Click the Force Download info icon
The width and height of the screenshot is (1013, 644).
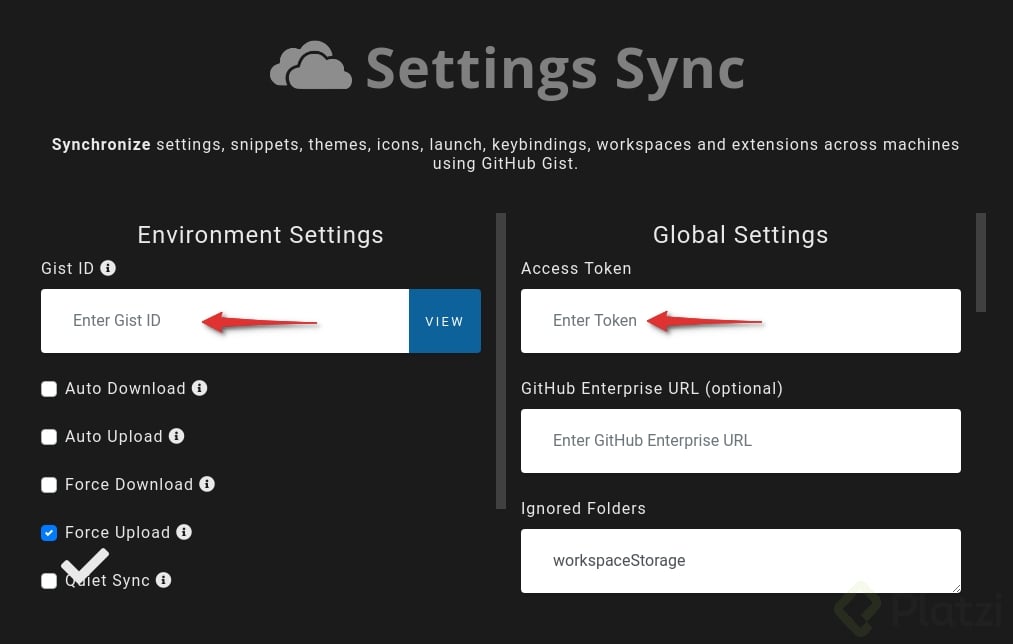[x=207, y=484]
